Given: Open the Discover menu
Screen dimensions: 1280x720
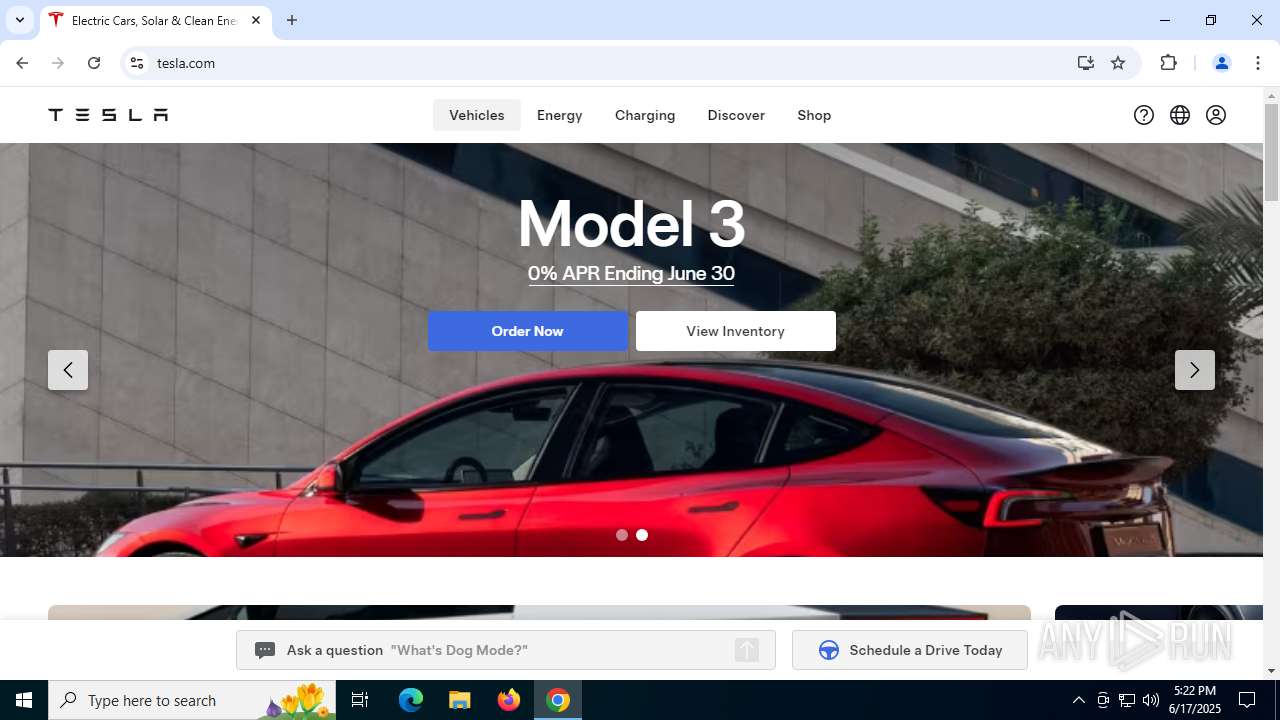Looking at the screenshot, I should 736,115.
